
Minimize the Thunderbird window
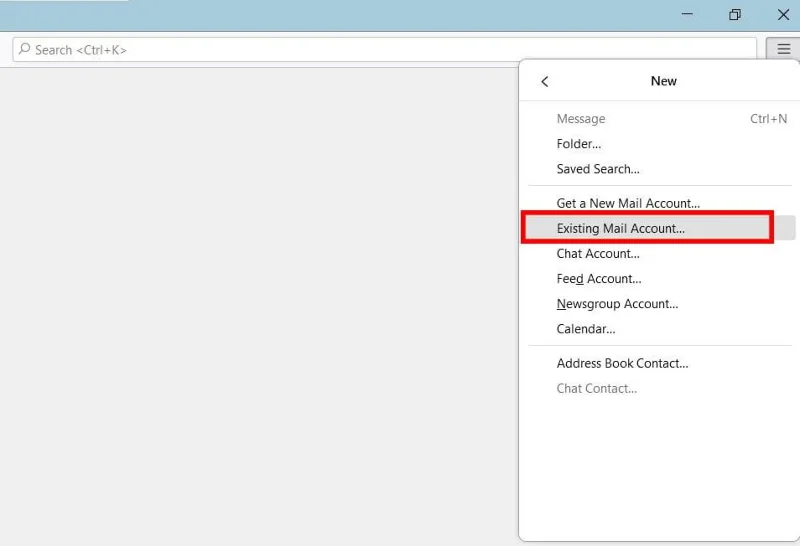coord(687,14)
